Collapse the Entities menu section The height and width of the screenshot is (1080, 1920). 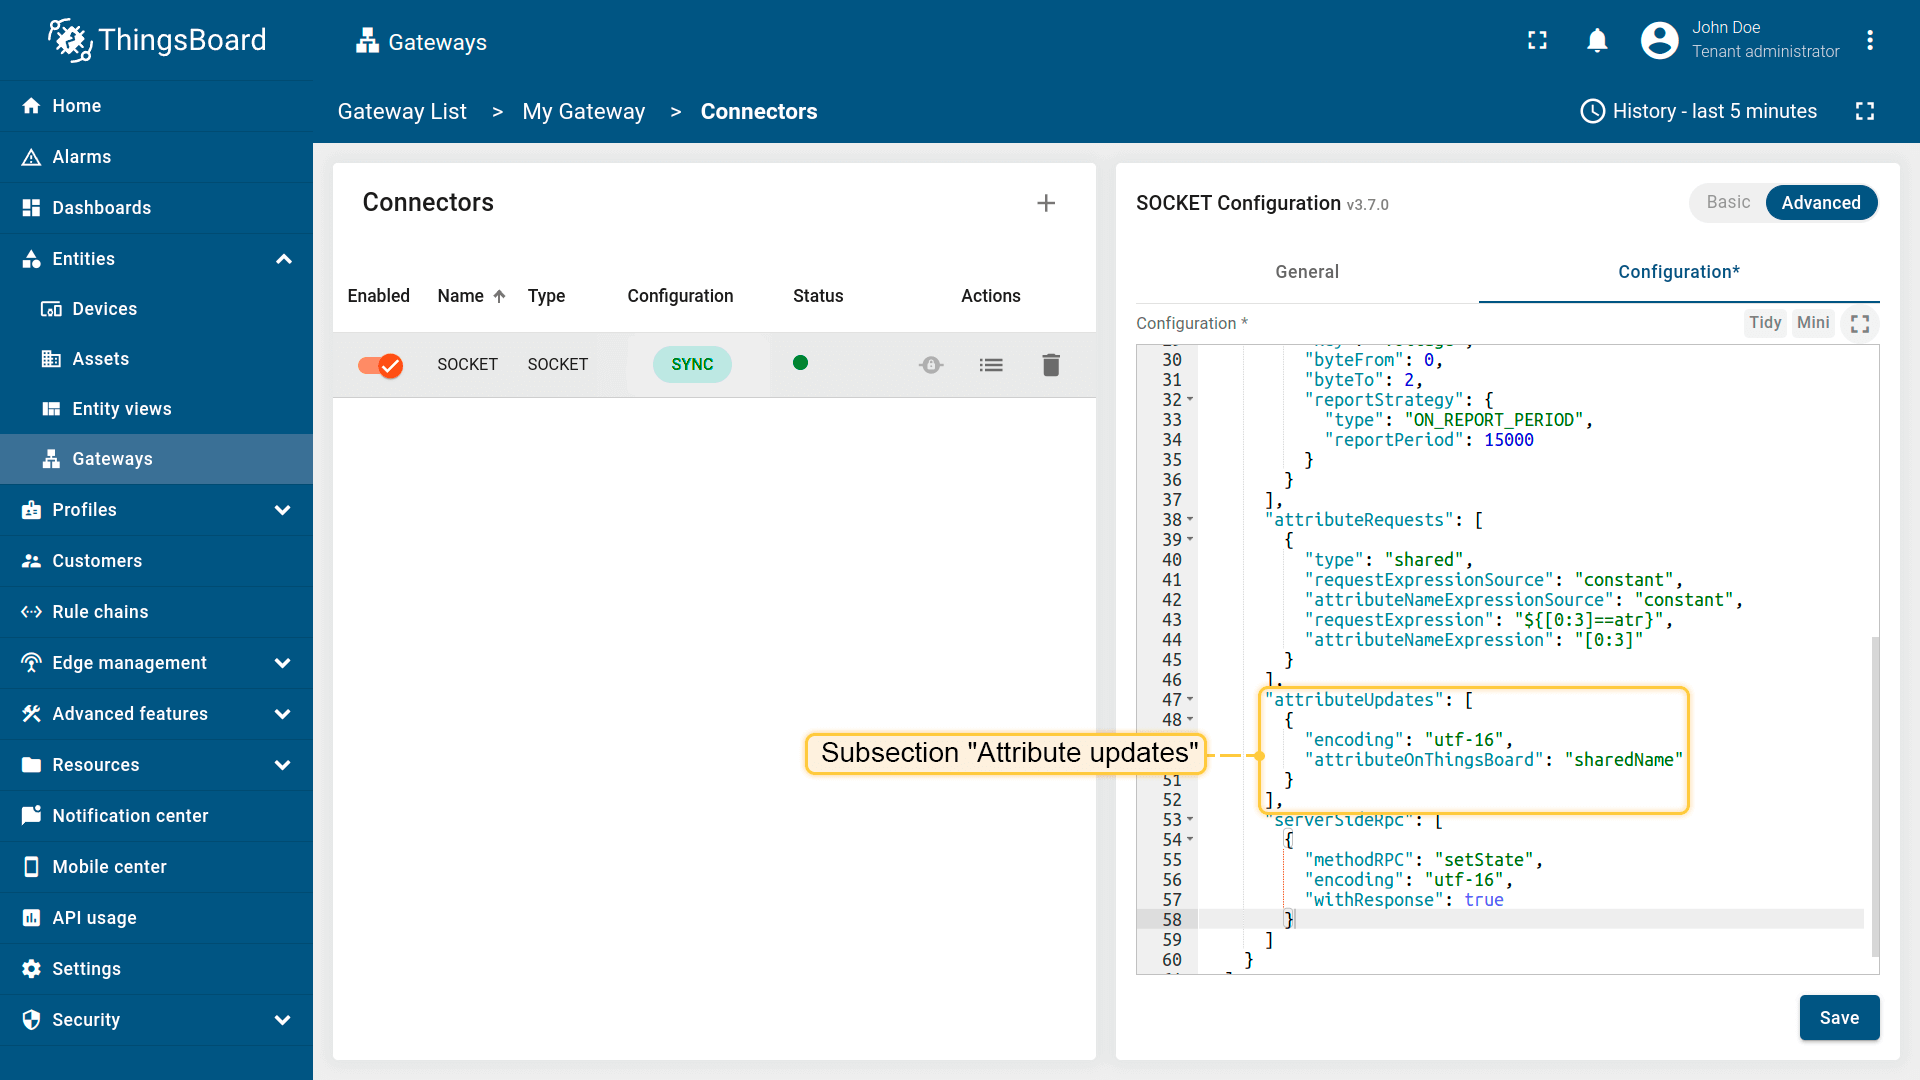point(283,259)
